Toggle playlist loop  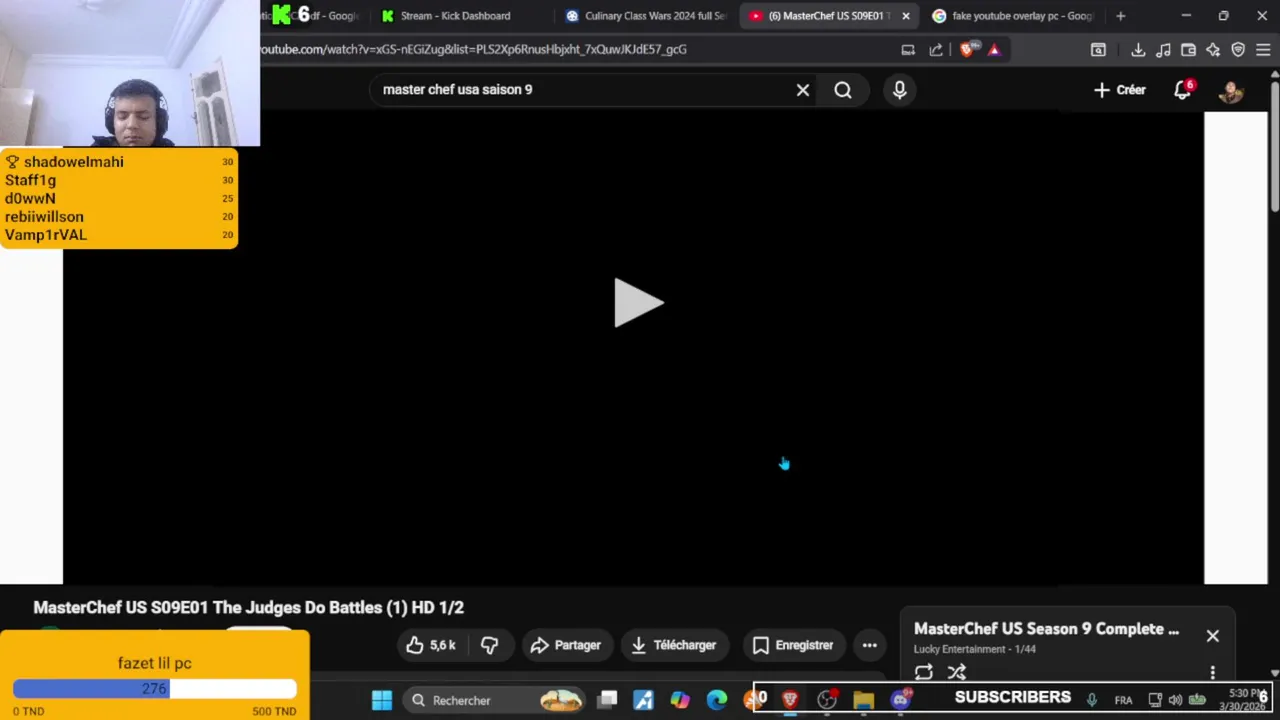pos(924,672)
